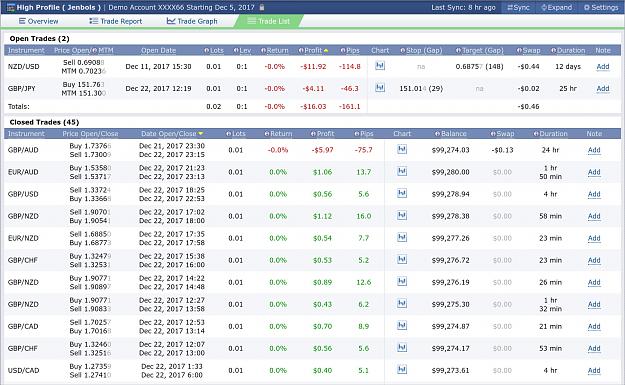Add a note to GBP/JPY open trade
Screen dimensions: 625x385
point(603,88)
